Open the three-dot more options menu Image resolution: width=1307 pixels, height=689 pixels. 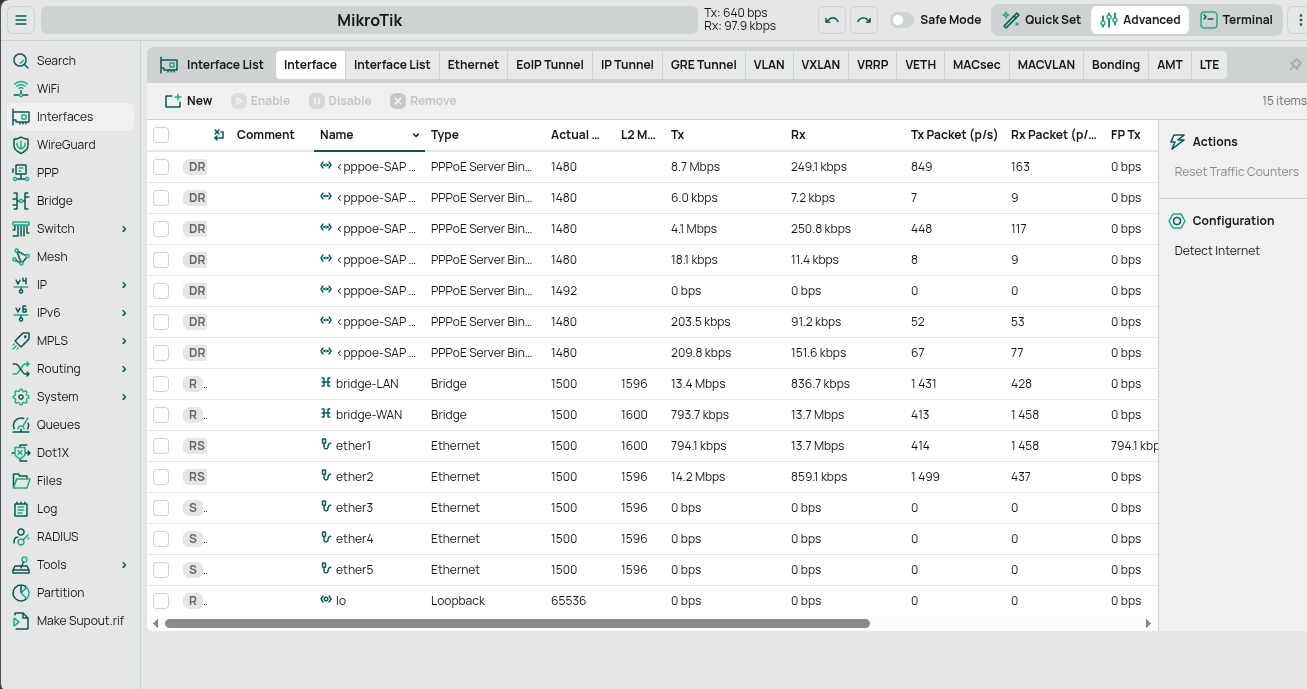tap(1297, 20)
